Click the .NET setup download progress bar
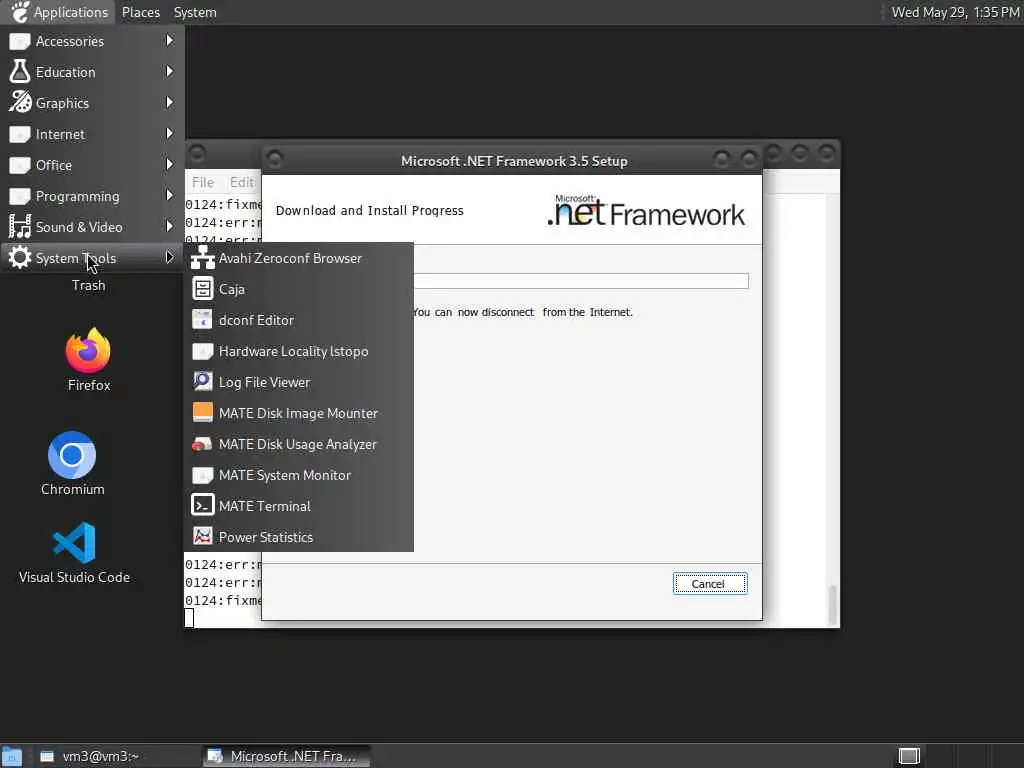Viewport: 1024px width, 768px height. tap(581, 281)
